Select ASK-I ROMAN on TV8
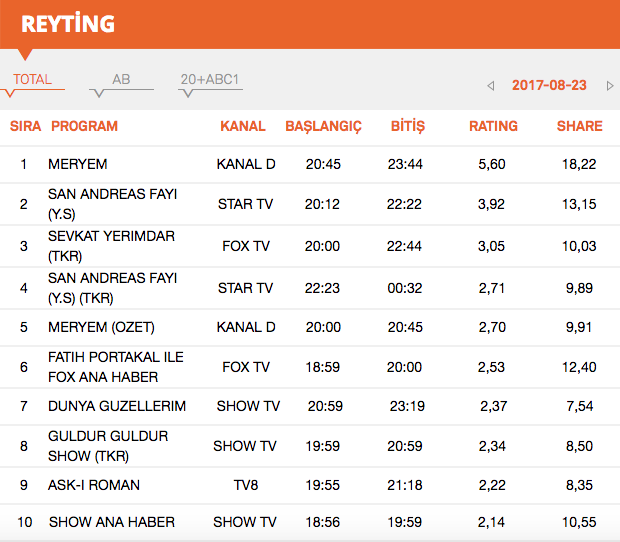 click(94, 485)
